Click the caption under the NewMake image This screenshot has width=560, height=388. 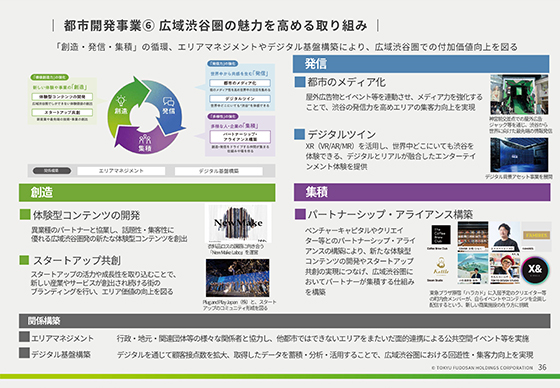point(236,249)
